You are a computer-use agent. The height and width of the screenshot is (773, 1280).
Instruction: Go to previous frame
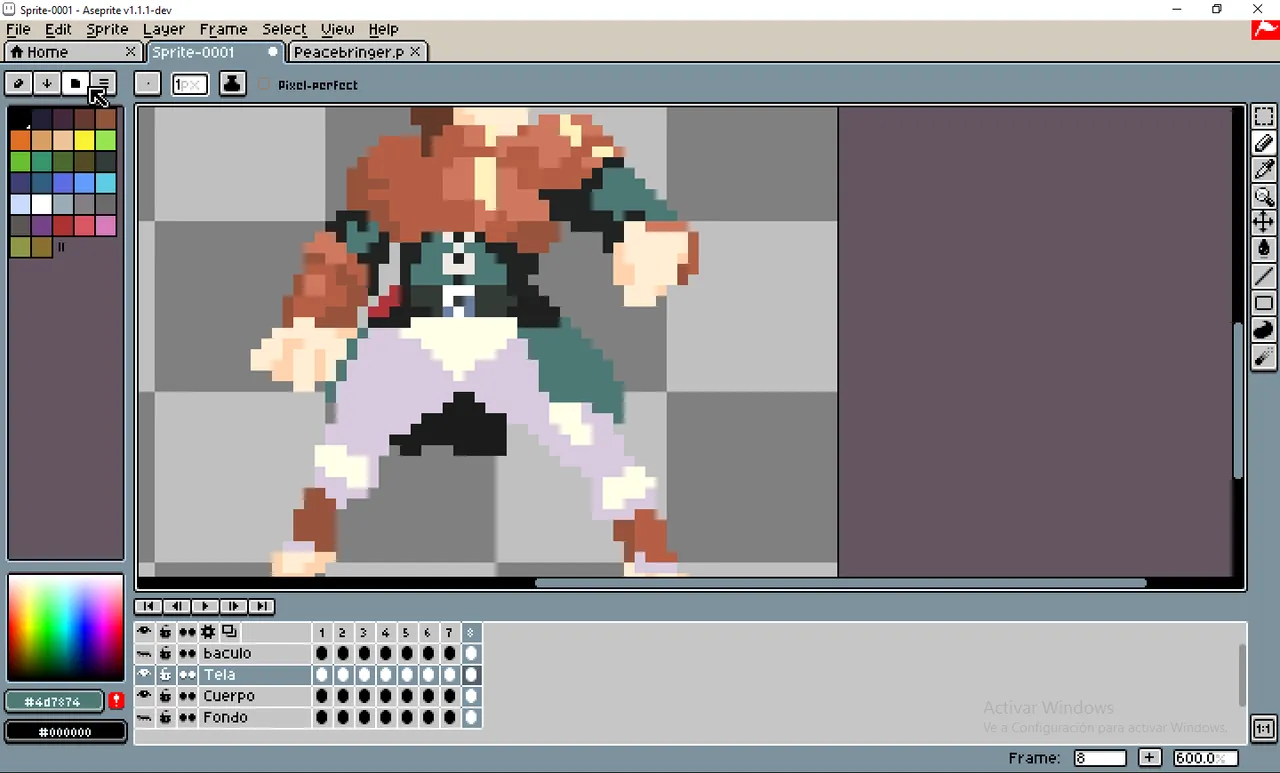176,606
